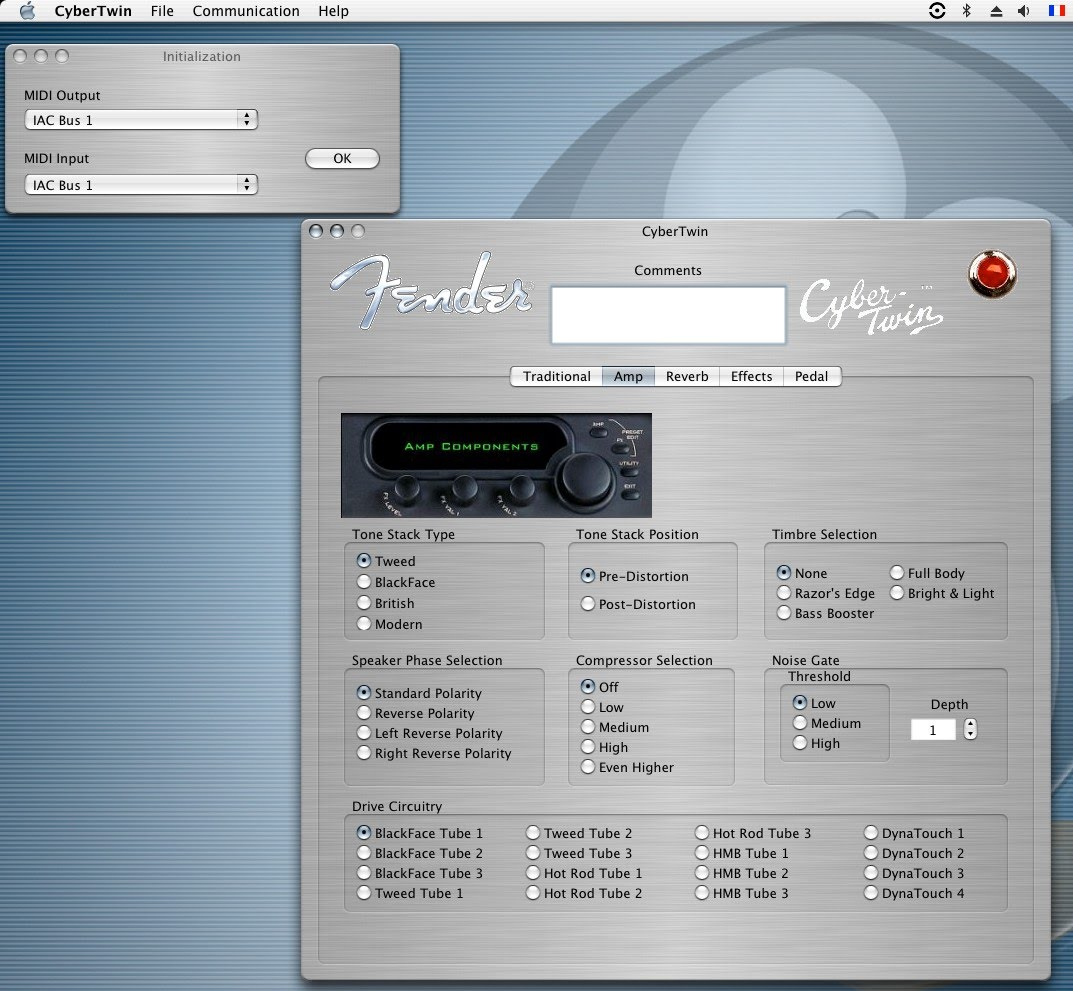
Task: Open the Bluetooth menu bar icon
Action: click(966, 11)
